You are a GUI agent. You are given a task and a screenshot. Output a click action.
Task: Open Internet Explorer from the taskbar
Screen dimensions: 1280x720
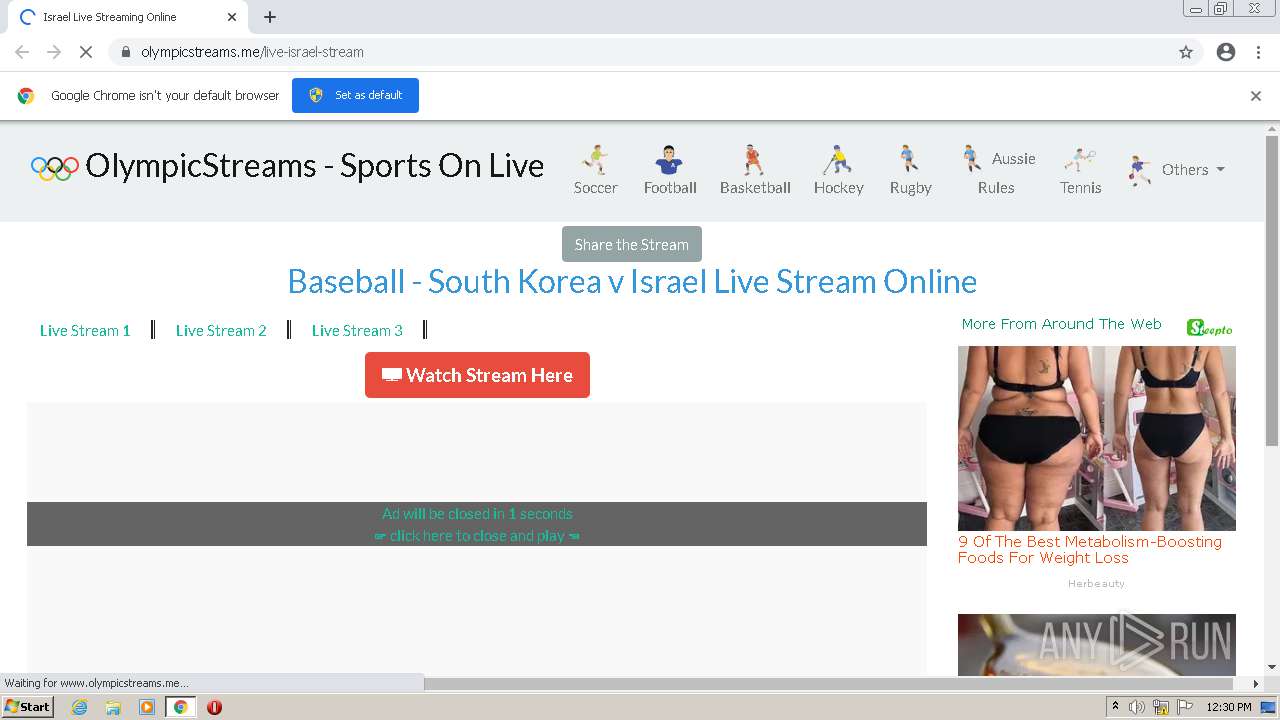click(80, 707)
